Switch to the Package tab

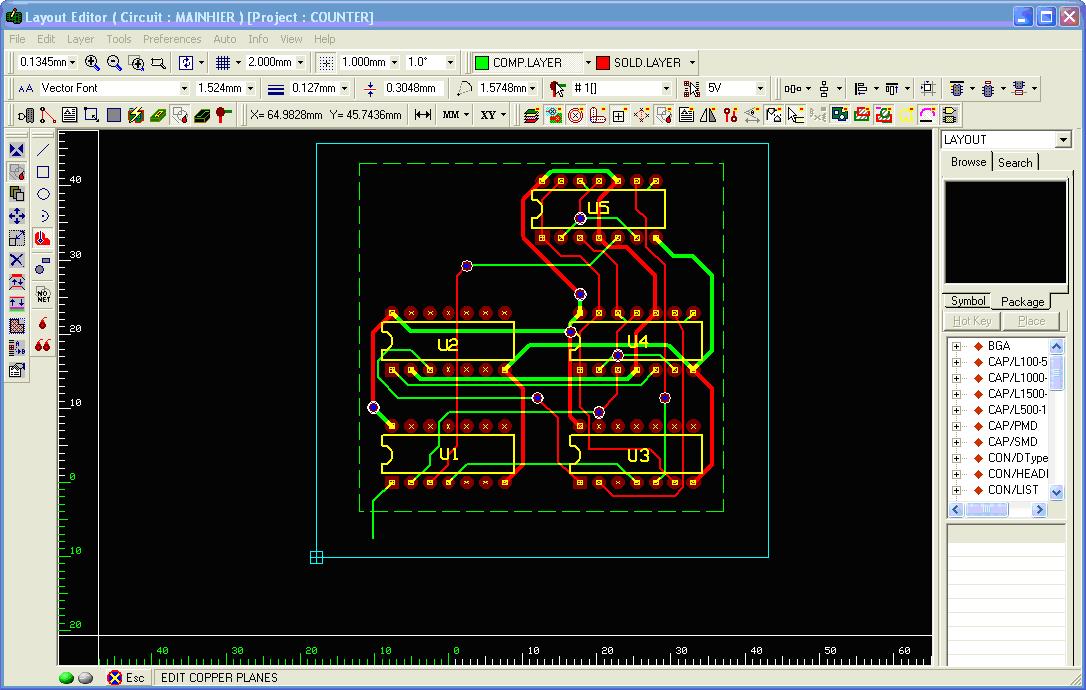[1022, 301]
